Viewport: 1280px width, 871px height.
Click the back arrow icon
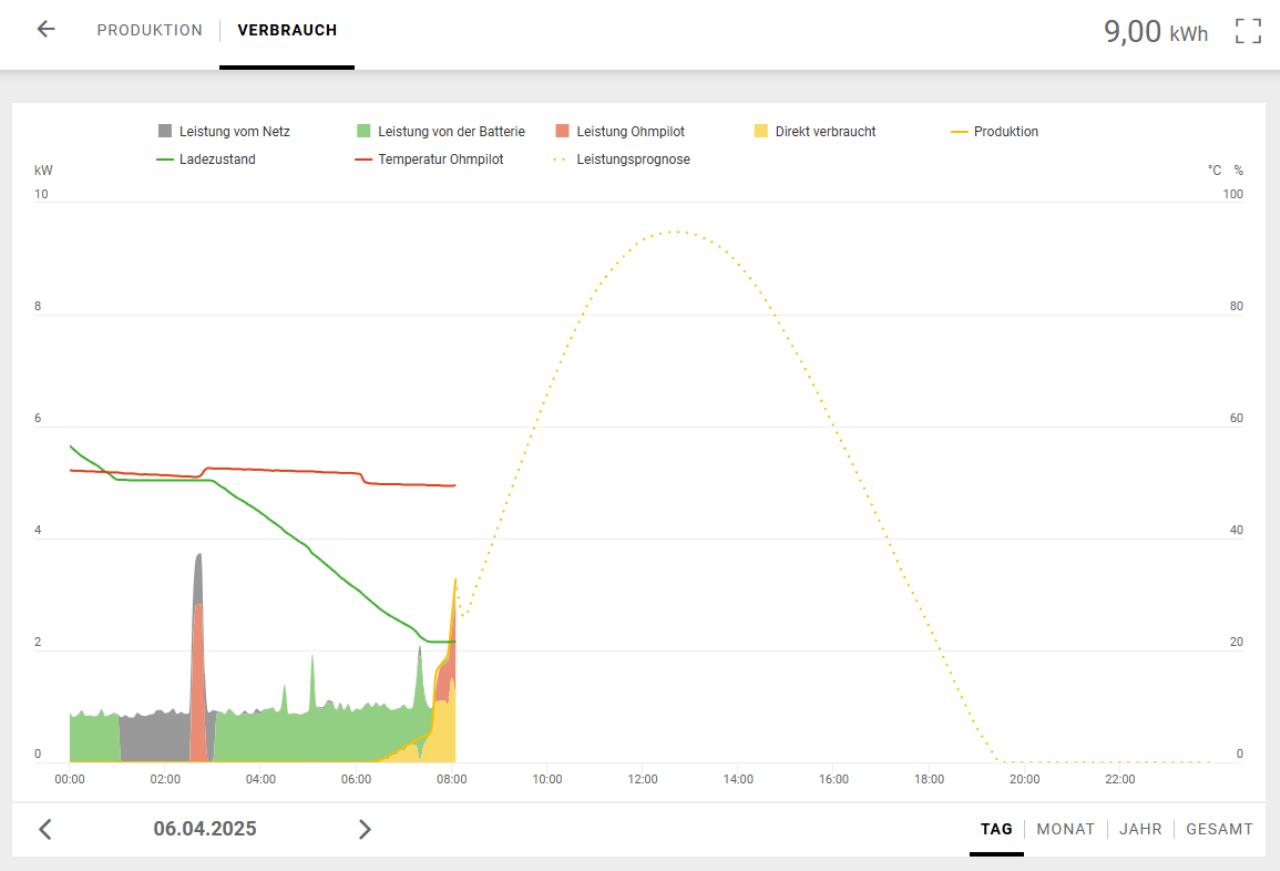point(45,29)
